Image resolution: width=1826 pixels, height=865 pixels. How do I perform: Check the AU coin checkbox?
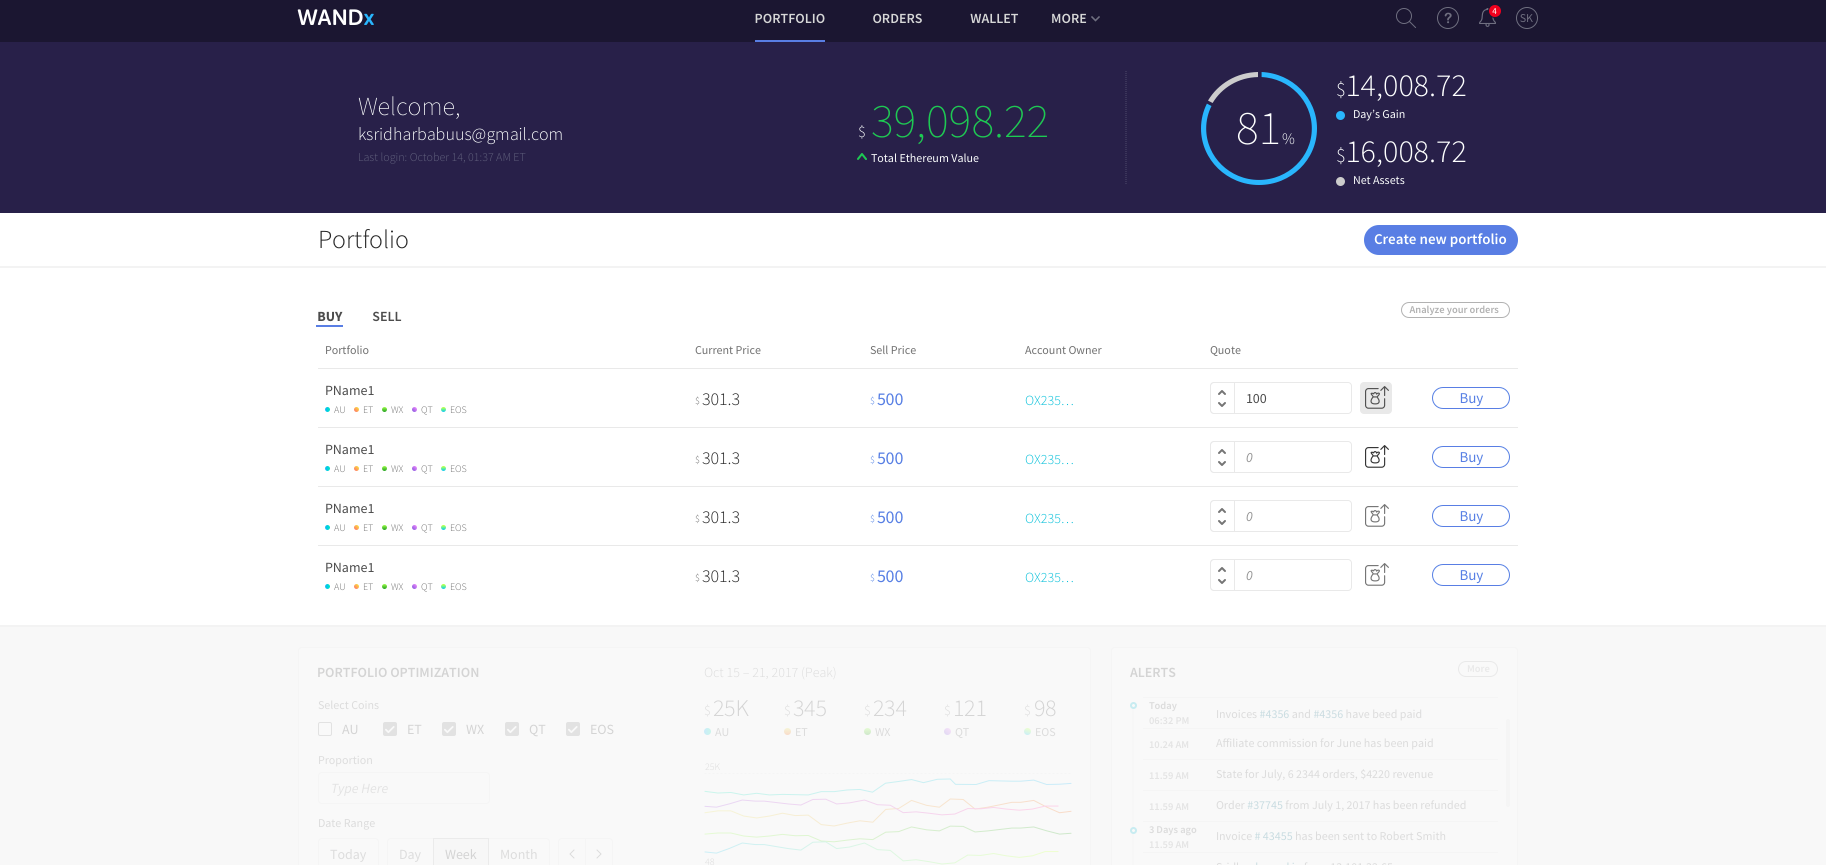click(x=325, y=729)
